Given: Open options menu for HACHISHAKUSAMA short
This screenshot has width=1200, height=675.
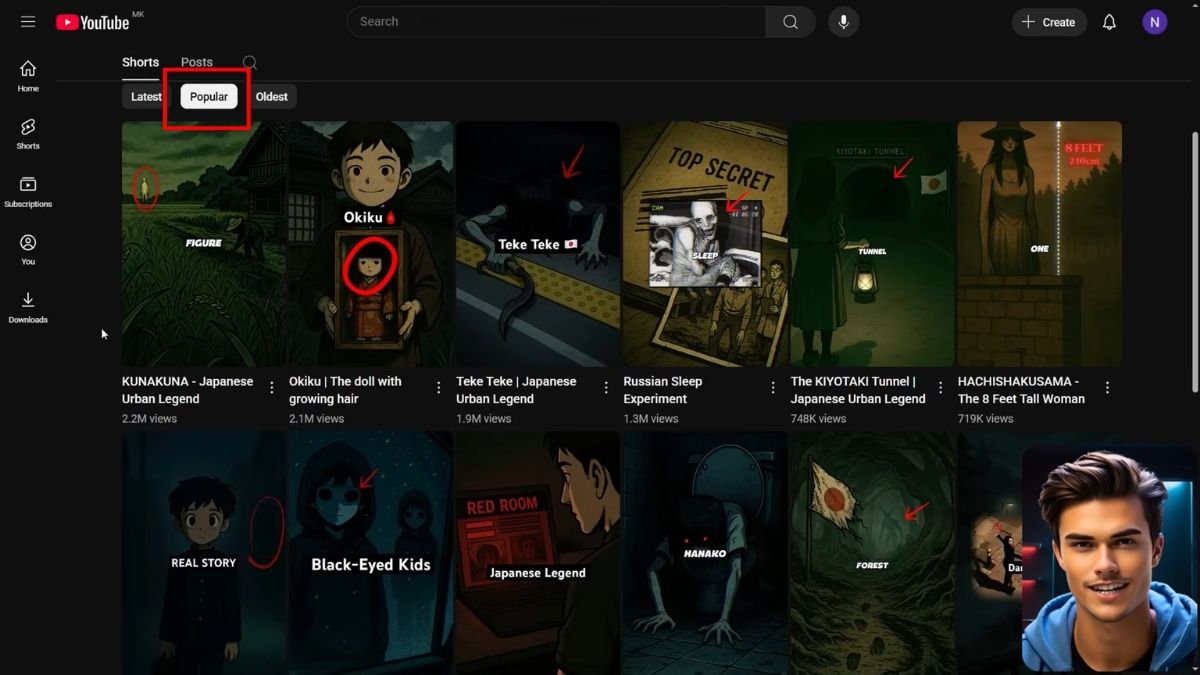Looking at the screenshot, I should tap(1107, 388).
